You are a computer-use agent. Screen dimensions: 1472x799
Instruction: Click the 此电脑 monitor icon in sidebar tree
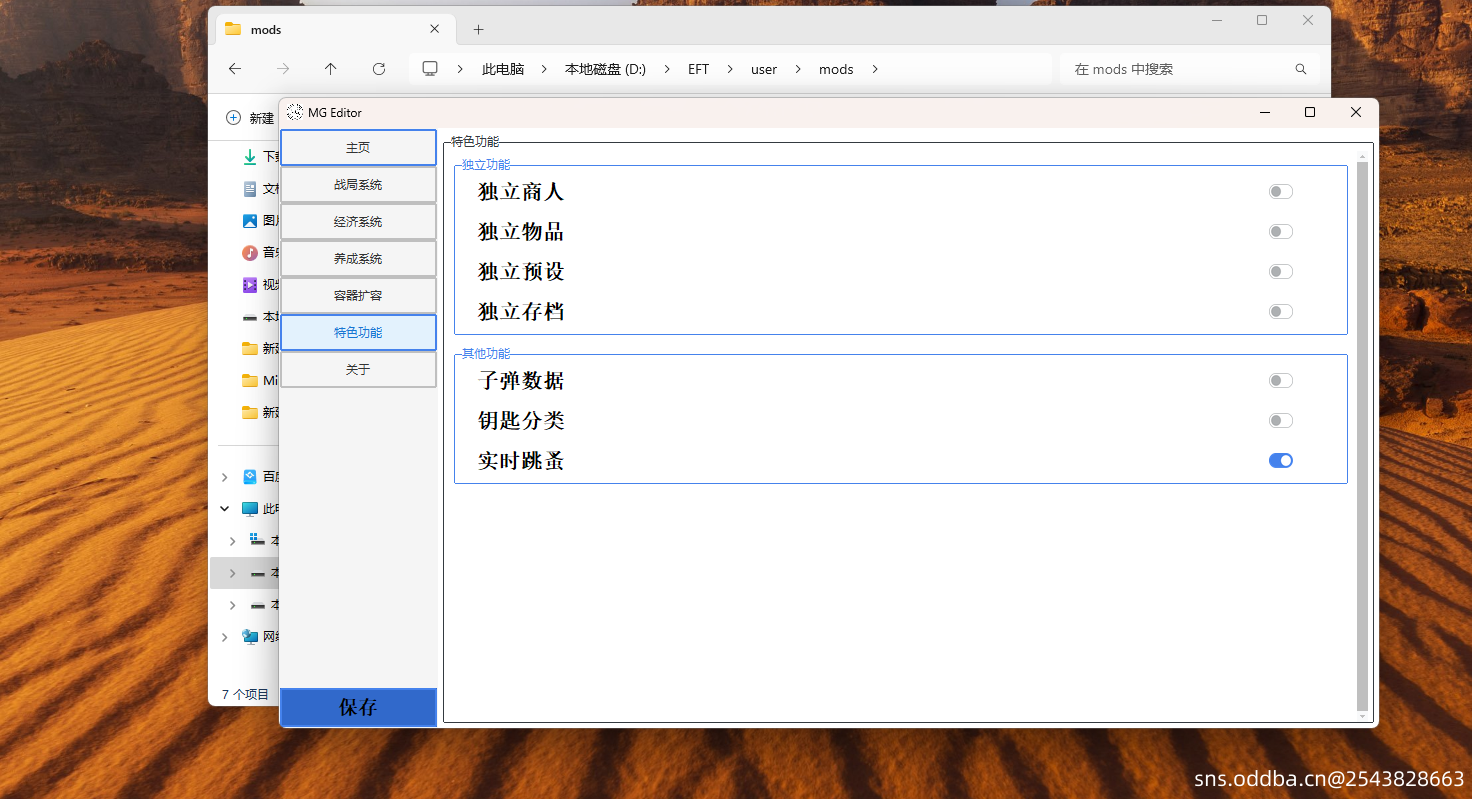tap(250, 509)
